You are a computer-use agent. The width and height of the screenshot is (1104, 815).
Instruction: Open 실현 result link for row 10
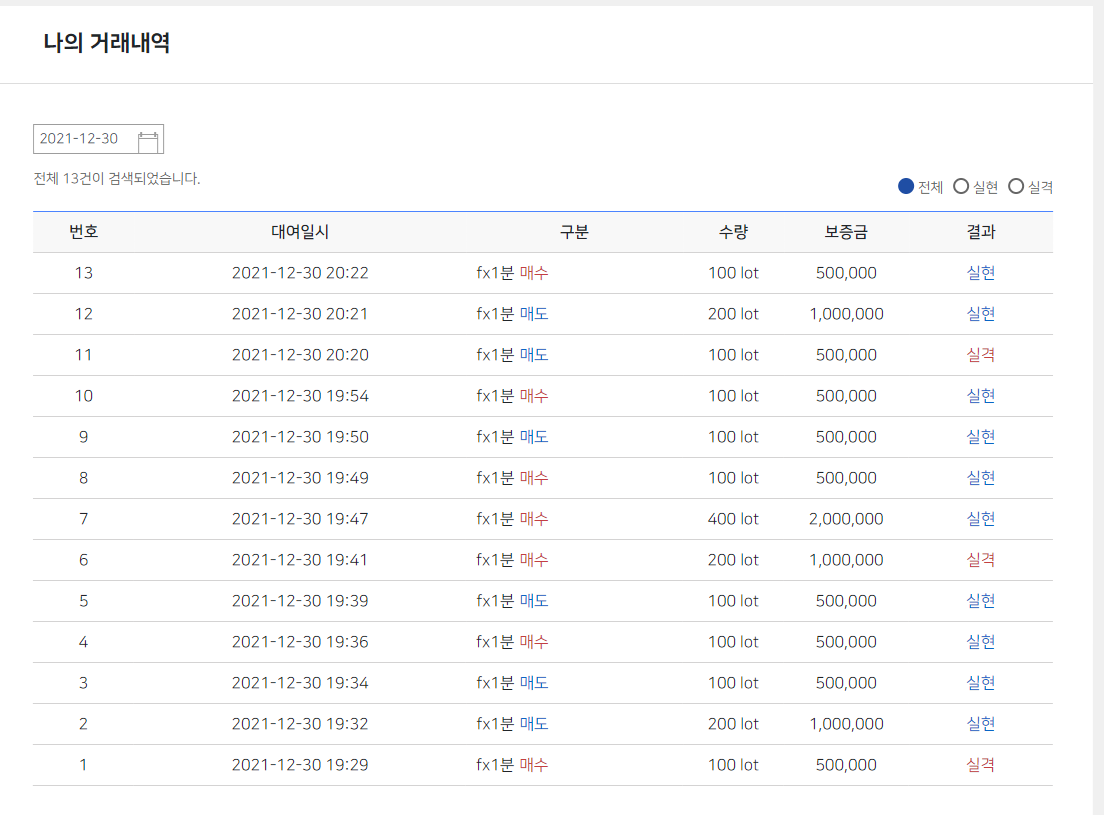click(x=981, y=396)
